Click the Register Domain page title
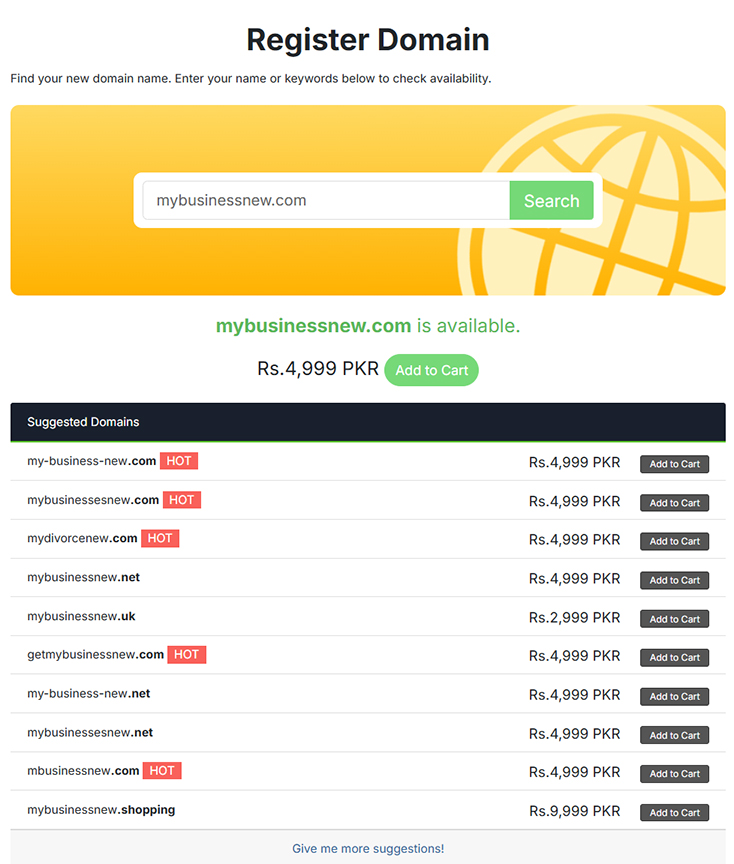 (x=367, y=40)
